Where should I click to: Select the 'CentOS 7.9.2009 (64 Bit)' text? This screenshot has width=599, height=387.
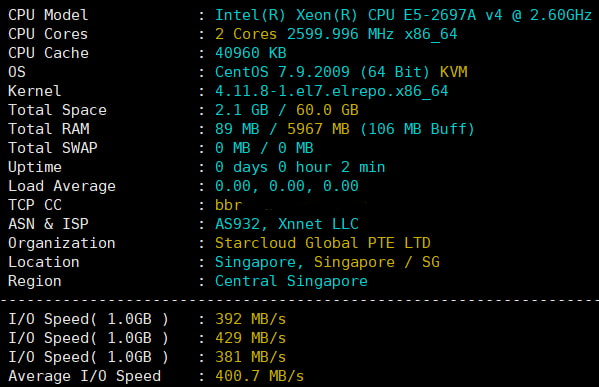[x=322, y=72]
